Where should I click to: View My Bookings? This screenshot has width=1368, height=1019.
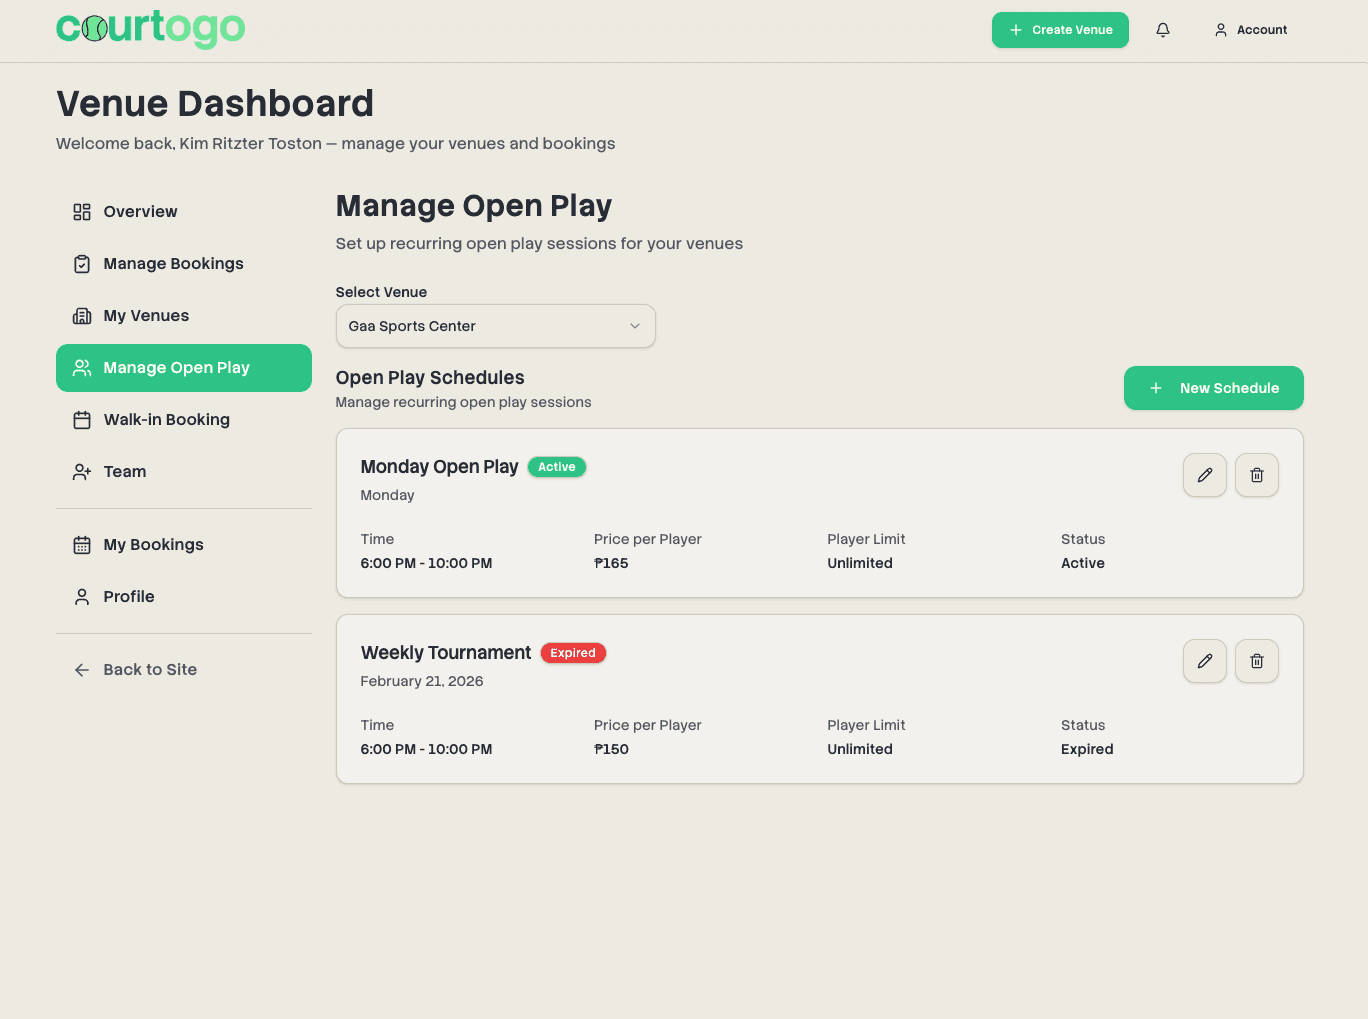153,545
